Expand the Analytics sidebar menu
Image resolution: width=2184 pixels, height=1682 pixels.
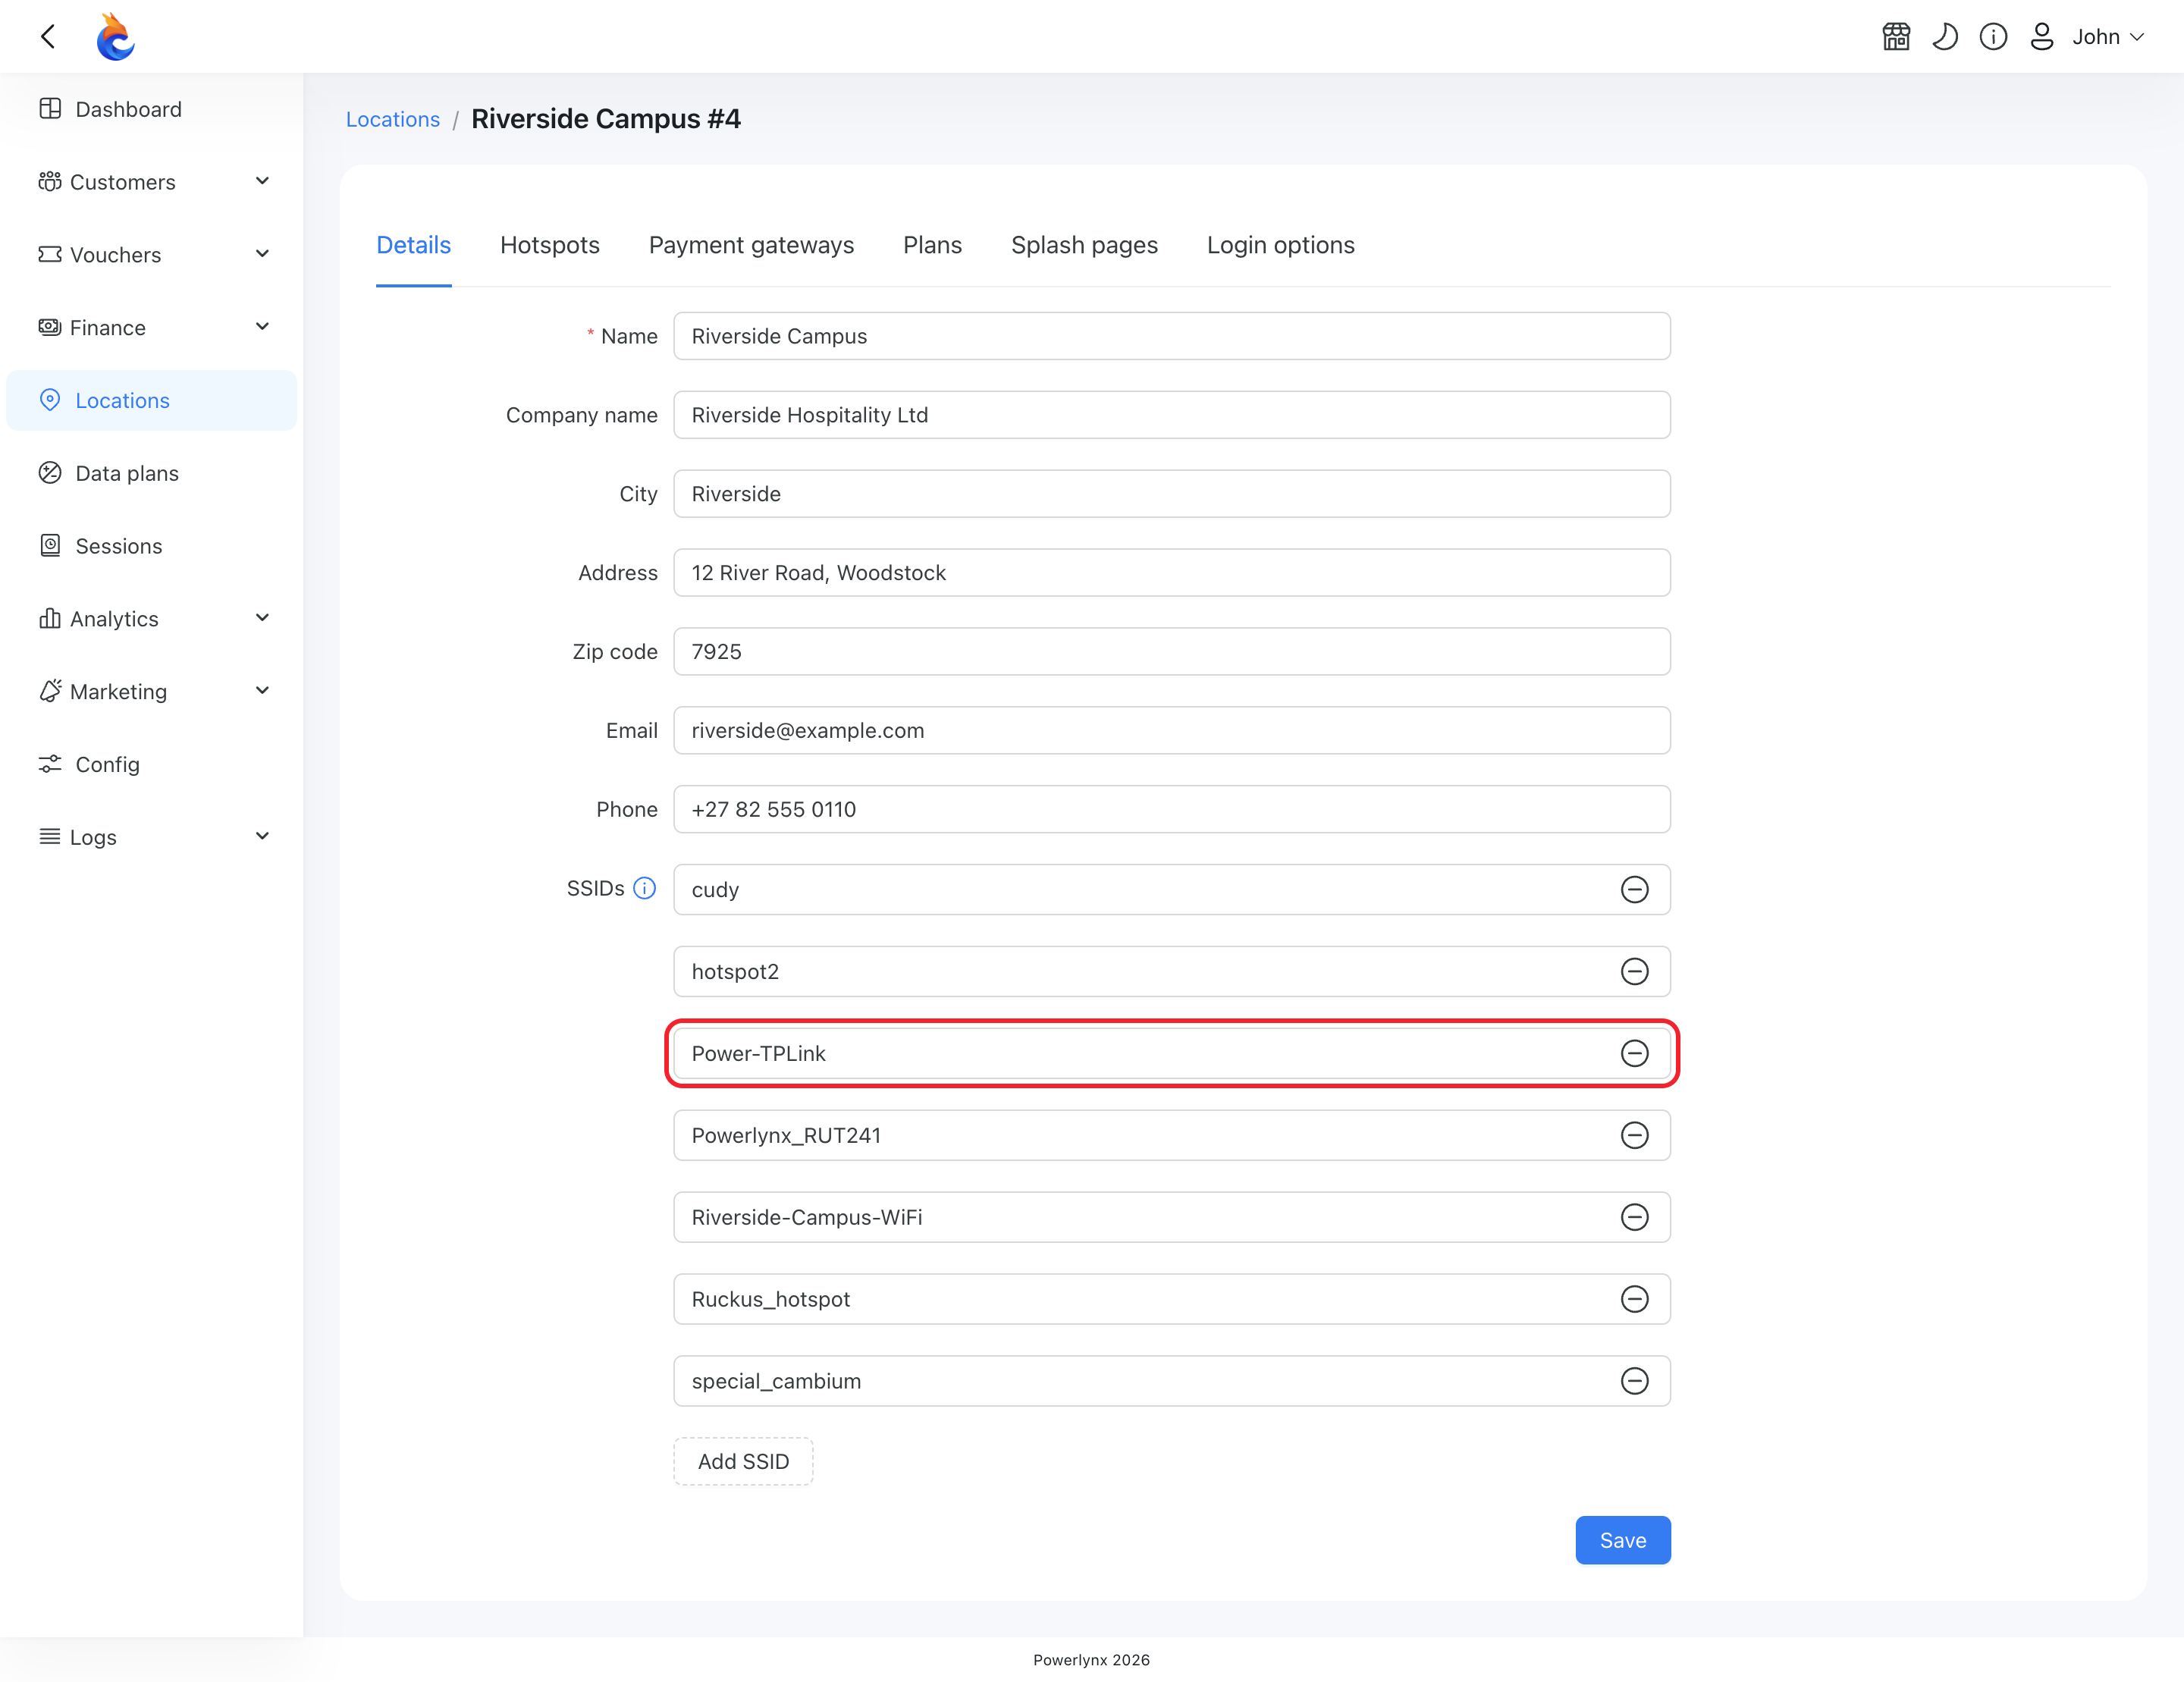(x=152, y=619)
